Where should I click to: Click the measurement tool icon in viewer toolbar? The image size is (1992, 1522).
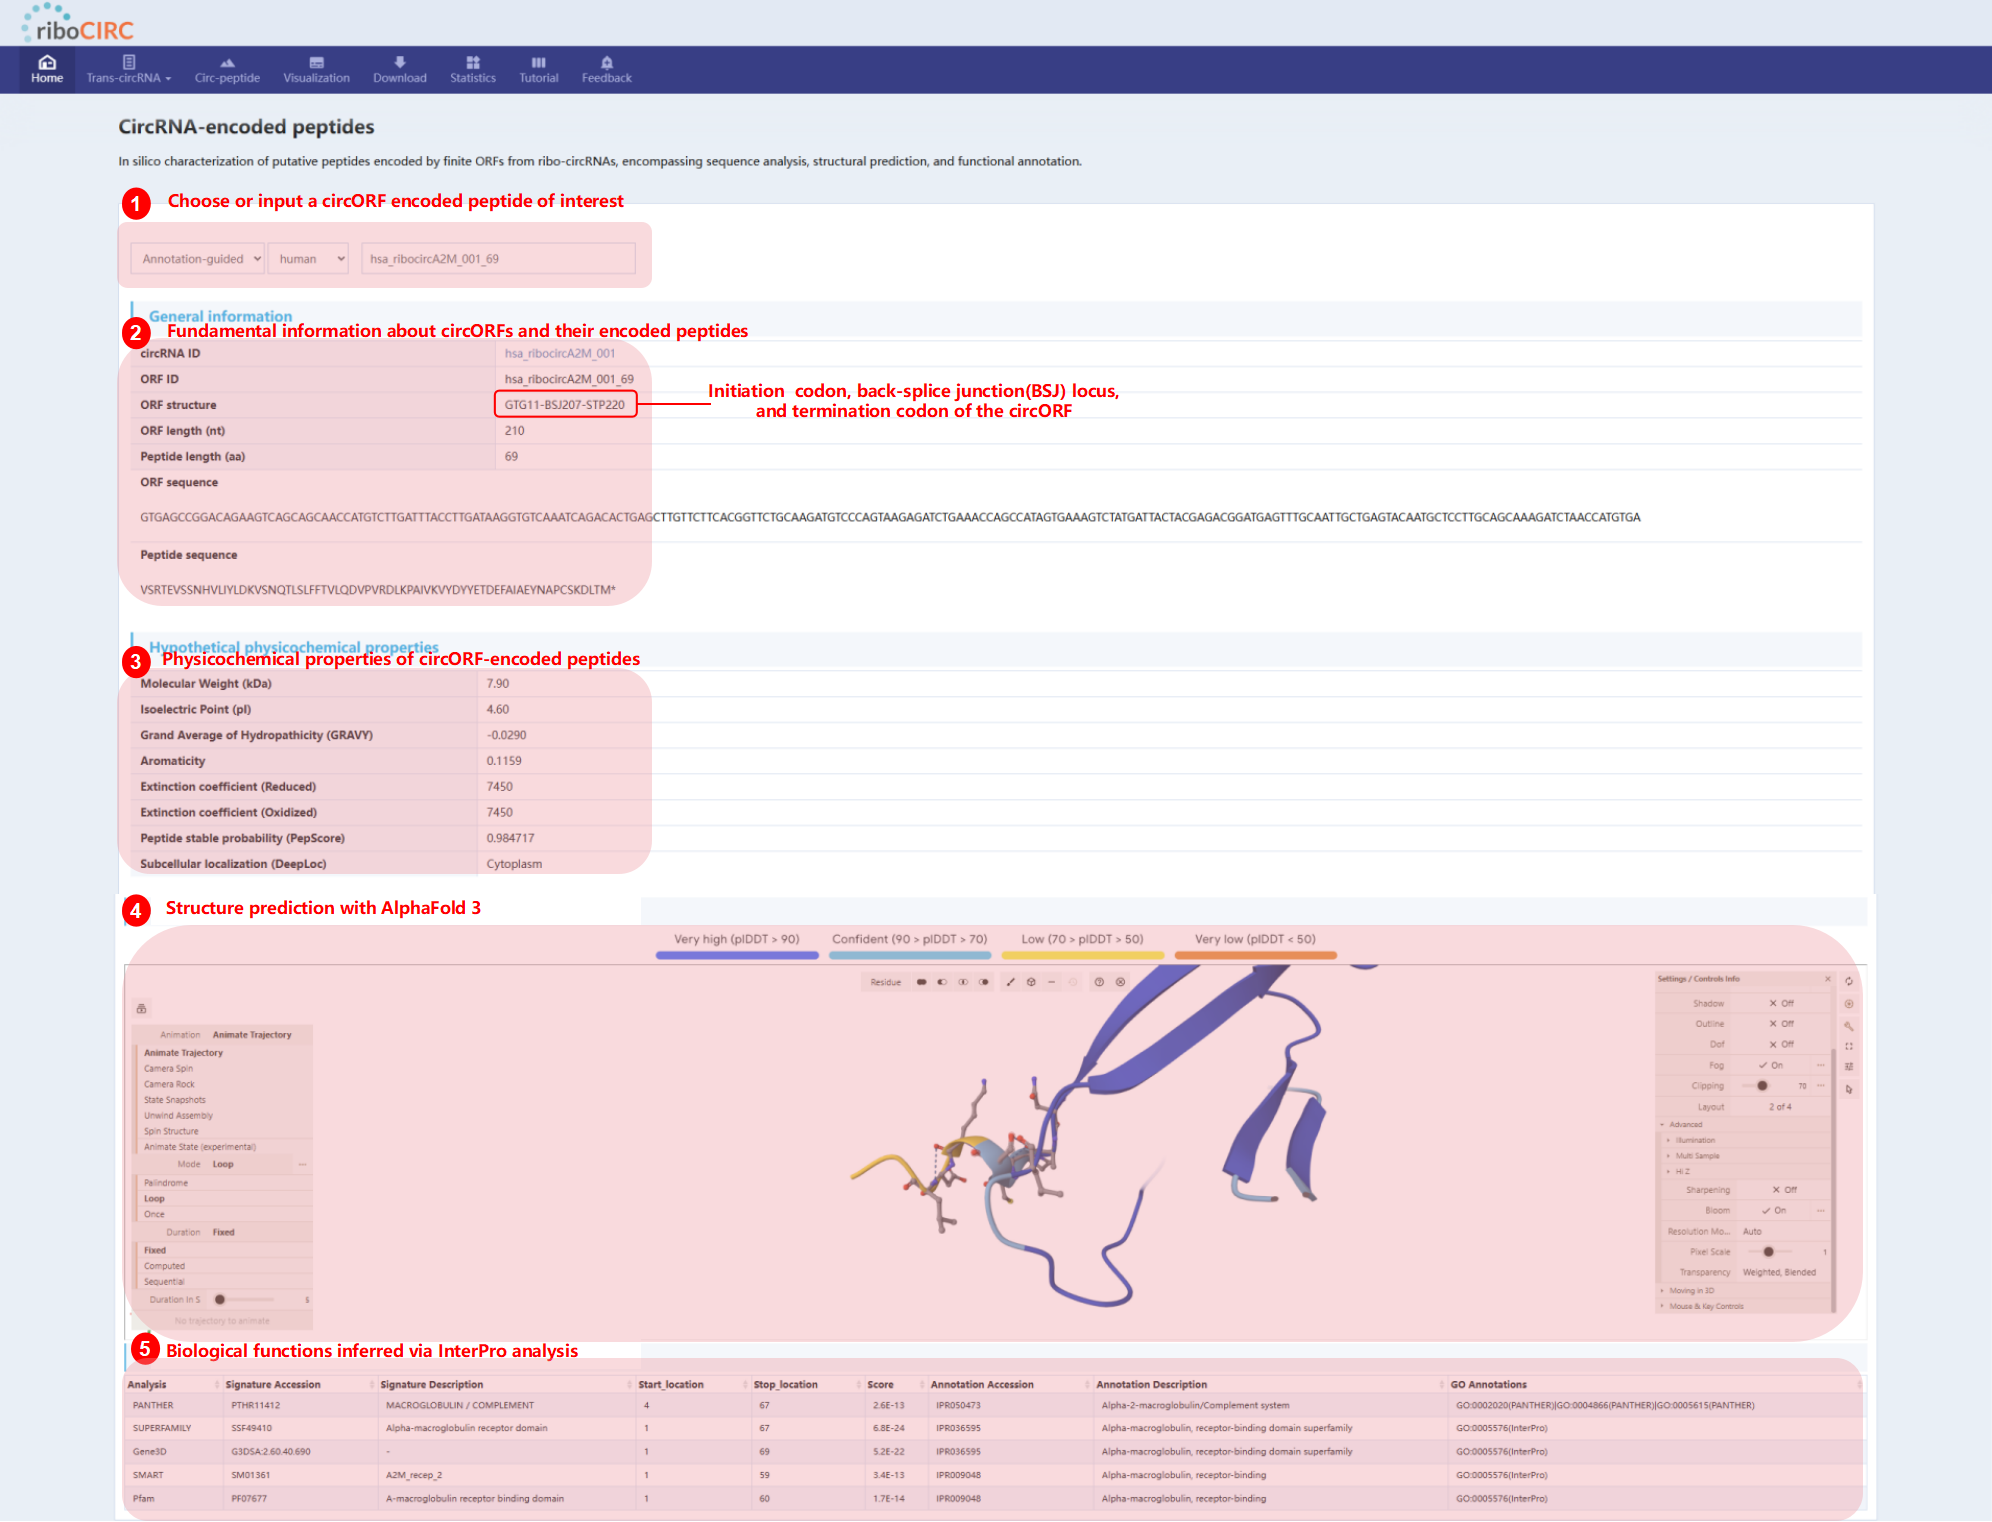pyautogui.click(x=1010, y=982)
